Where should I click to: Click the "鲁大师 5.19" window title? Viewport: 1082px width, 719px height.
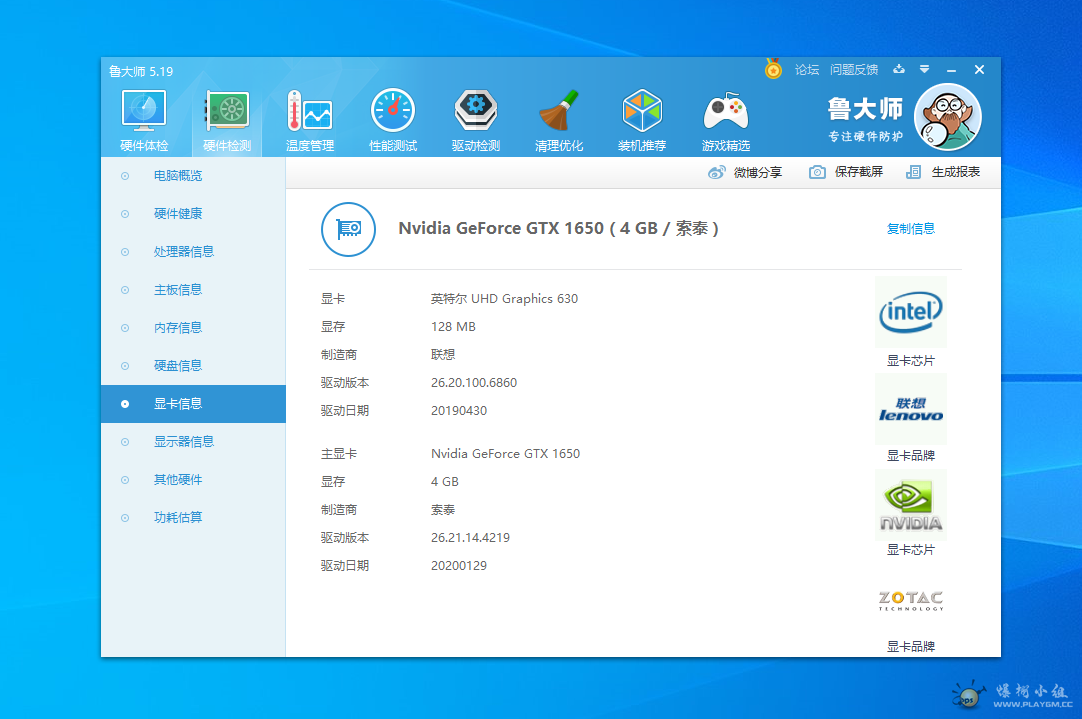coord(141,71)
